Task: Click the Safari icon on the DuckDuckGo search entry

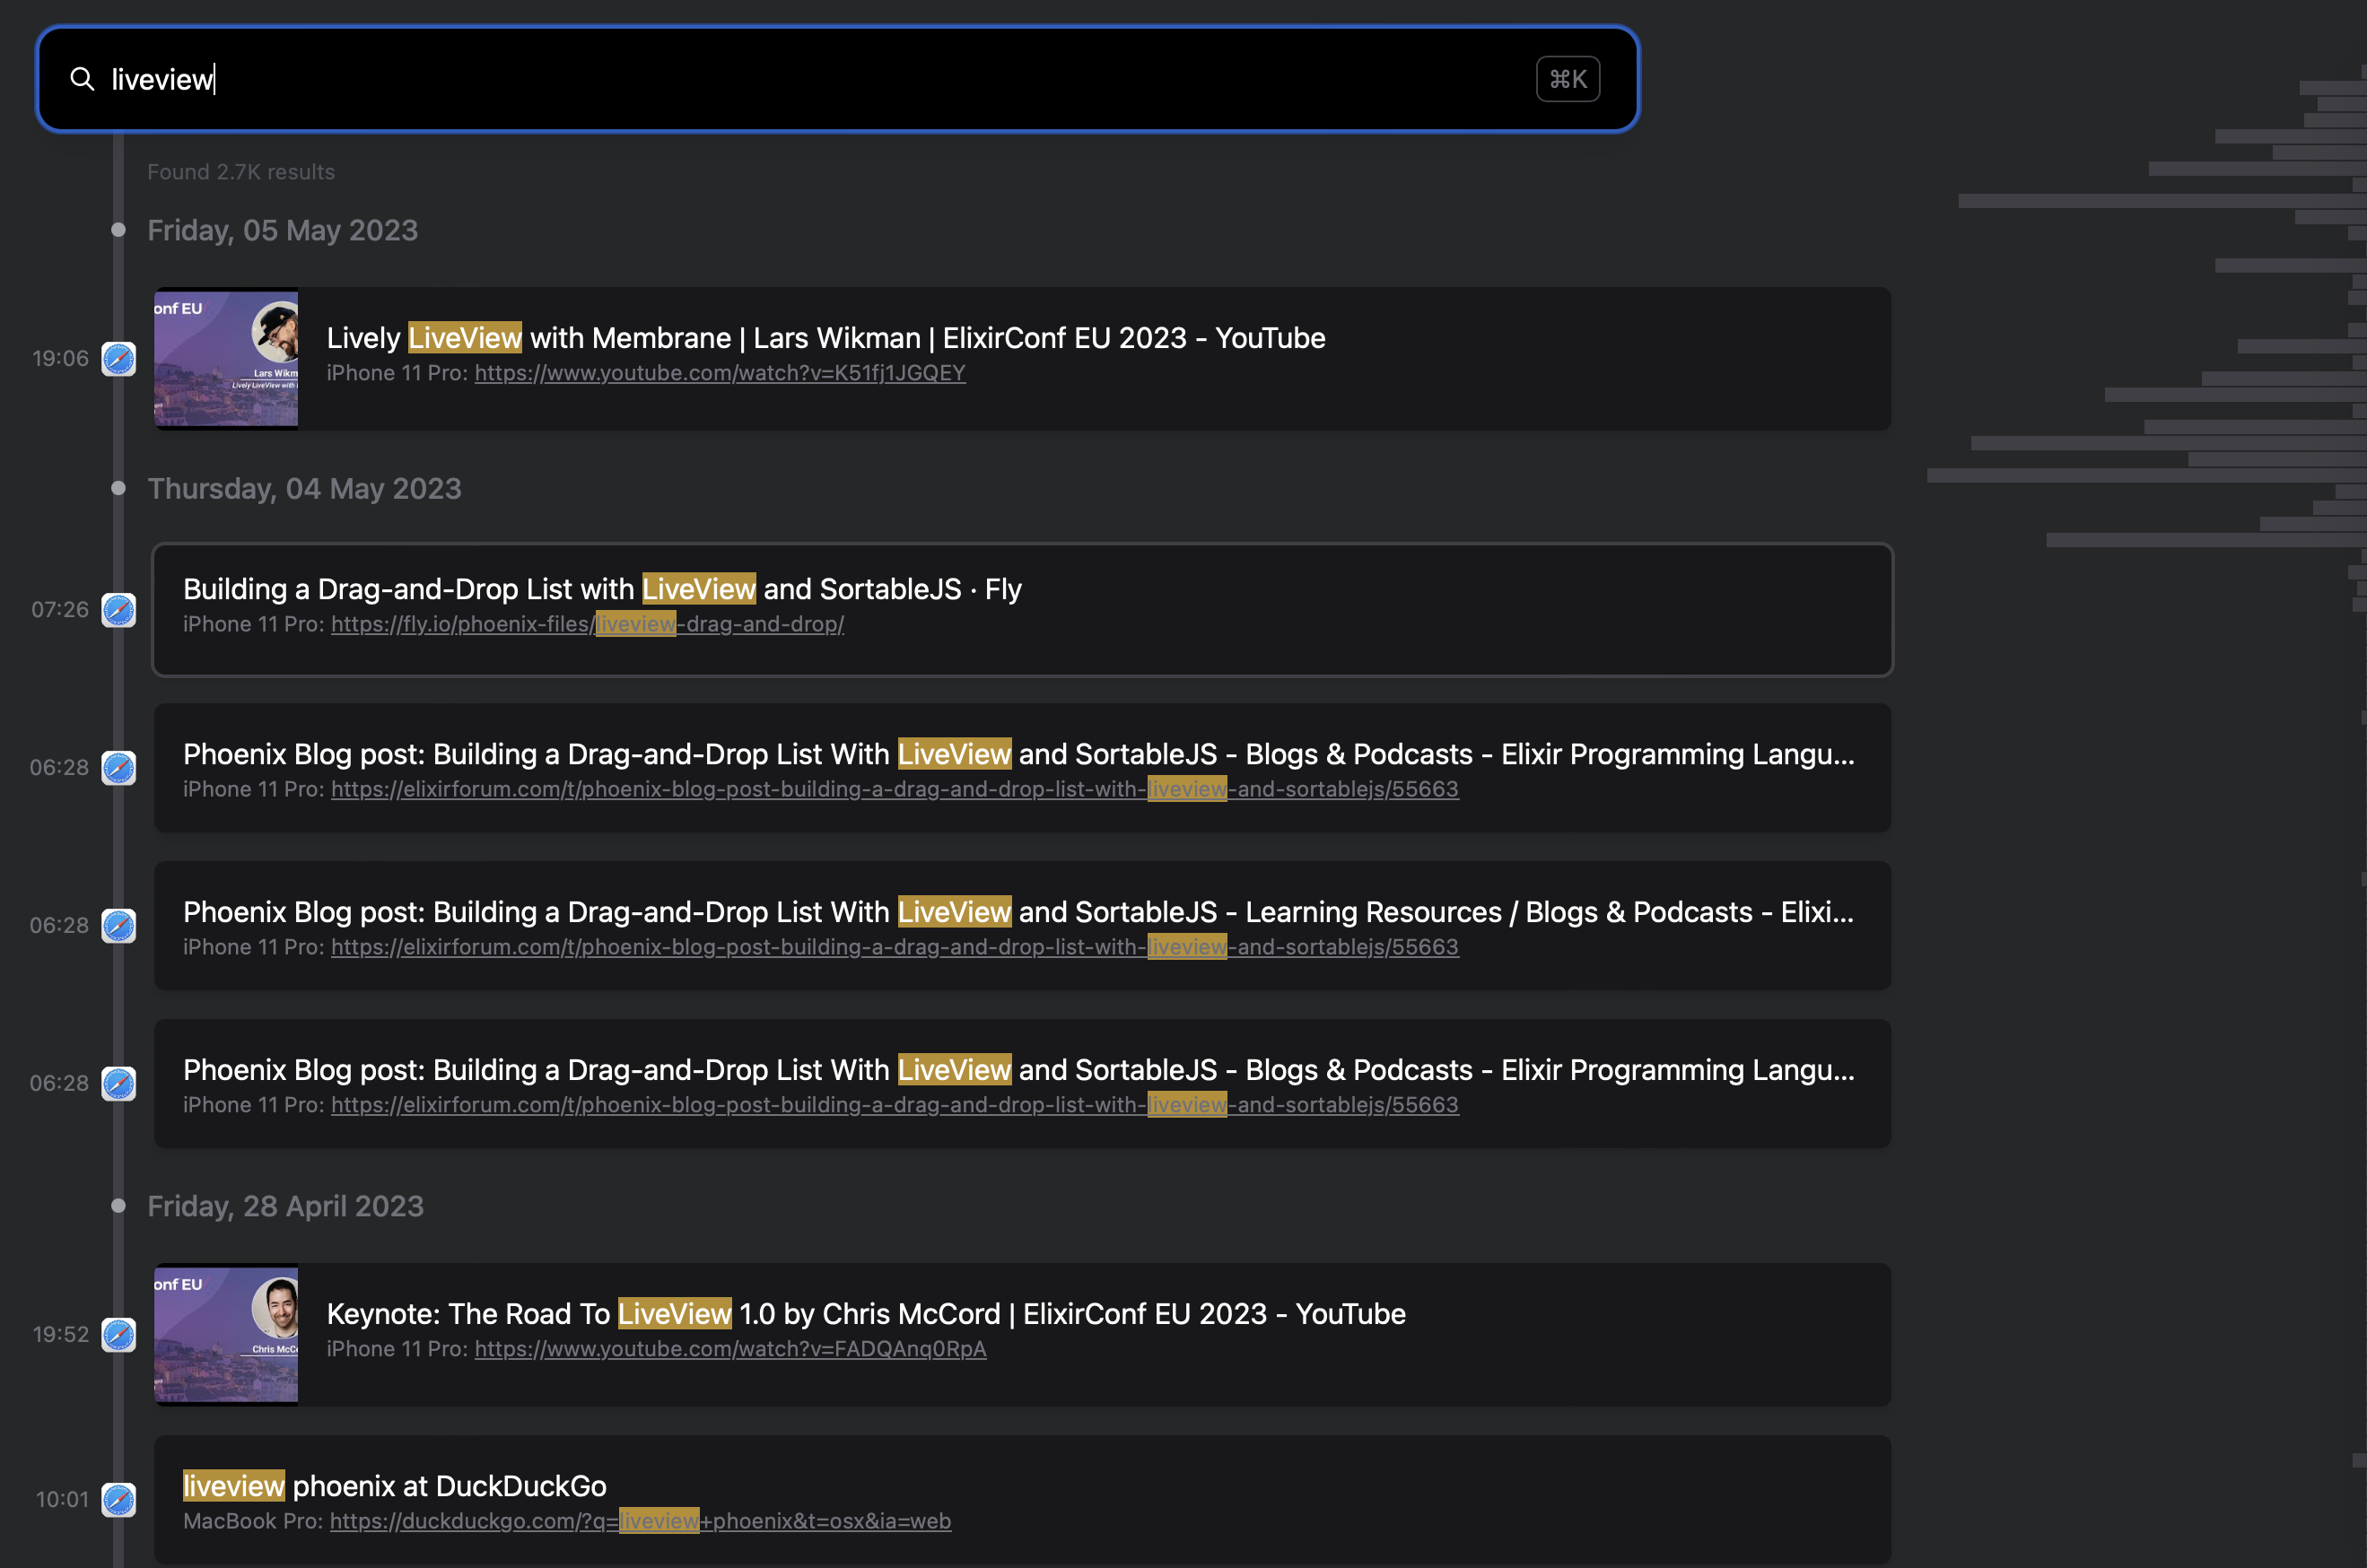Action: coord(119,1499)
